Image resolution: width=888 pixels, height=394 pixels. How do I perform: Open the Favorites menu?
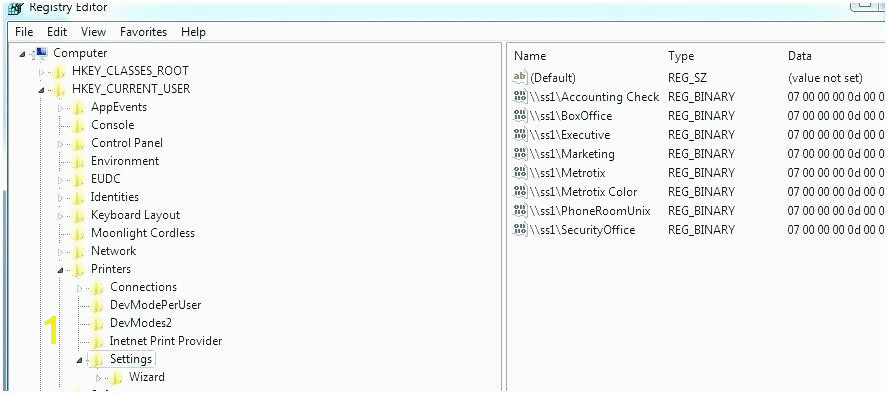tap(143, 32)
